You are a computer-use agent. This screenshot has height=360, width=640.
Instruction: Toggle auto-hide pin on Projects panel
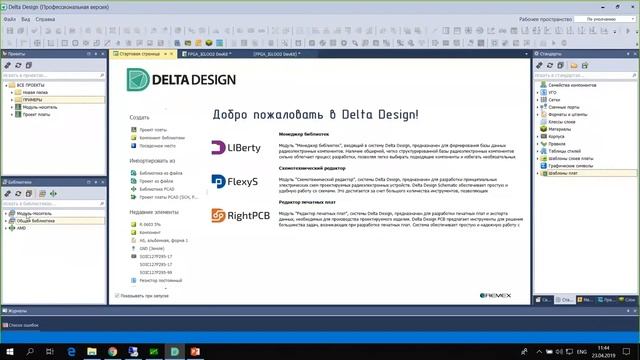click(96, 54)
